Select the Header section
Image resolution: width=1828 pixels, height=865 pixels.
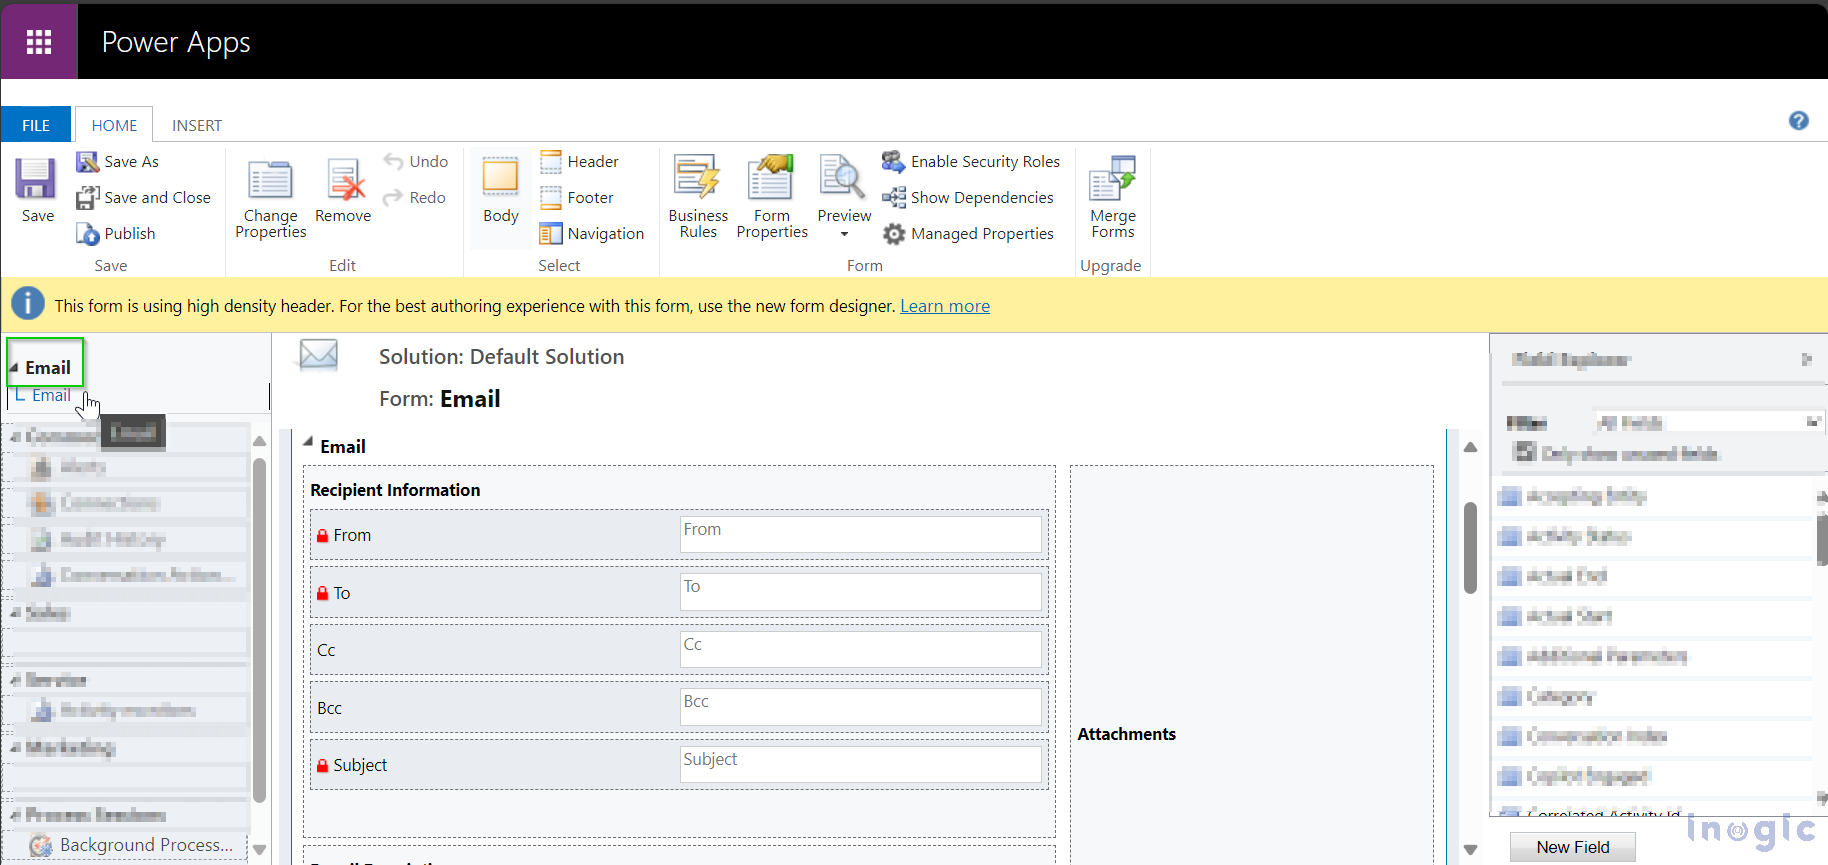tap(579, 161)
